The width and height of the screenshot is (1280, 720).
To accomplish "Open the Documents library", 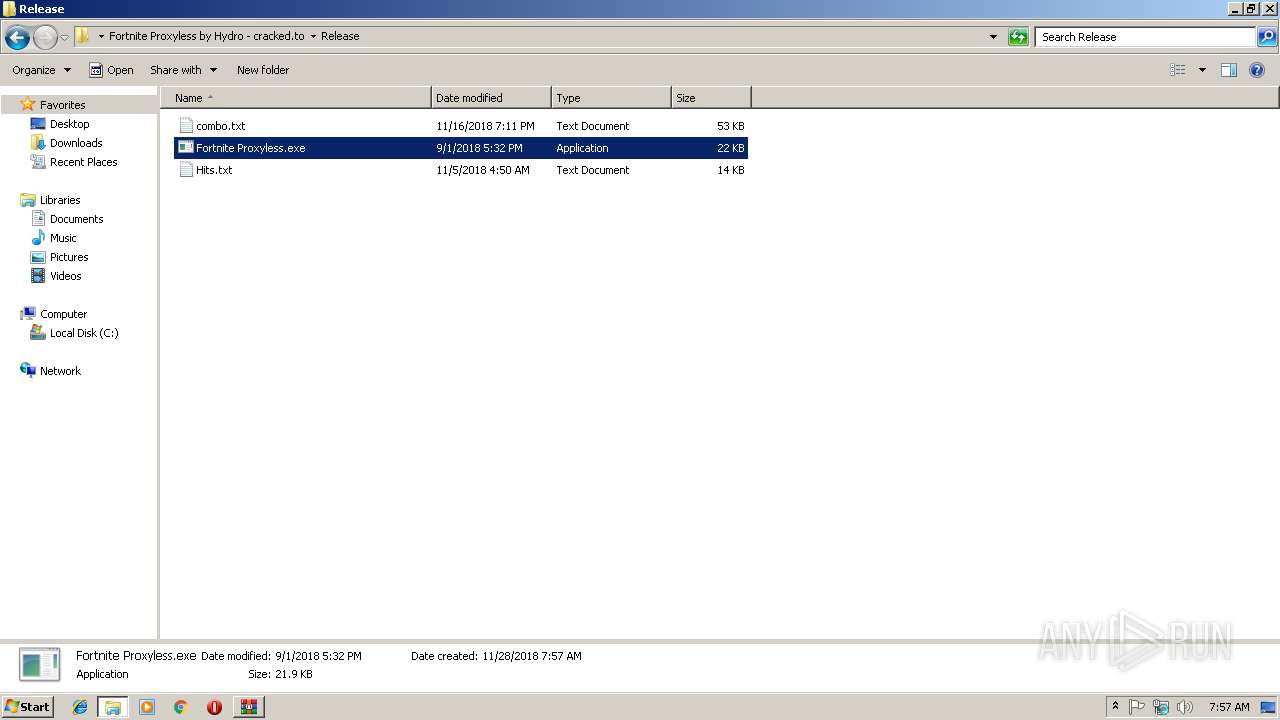I will point(76,219).
